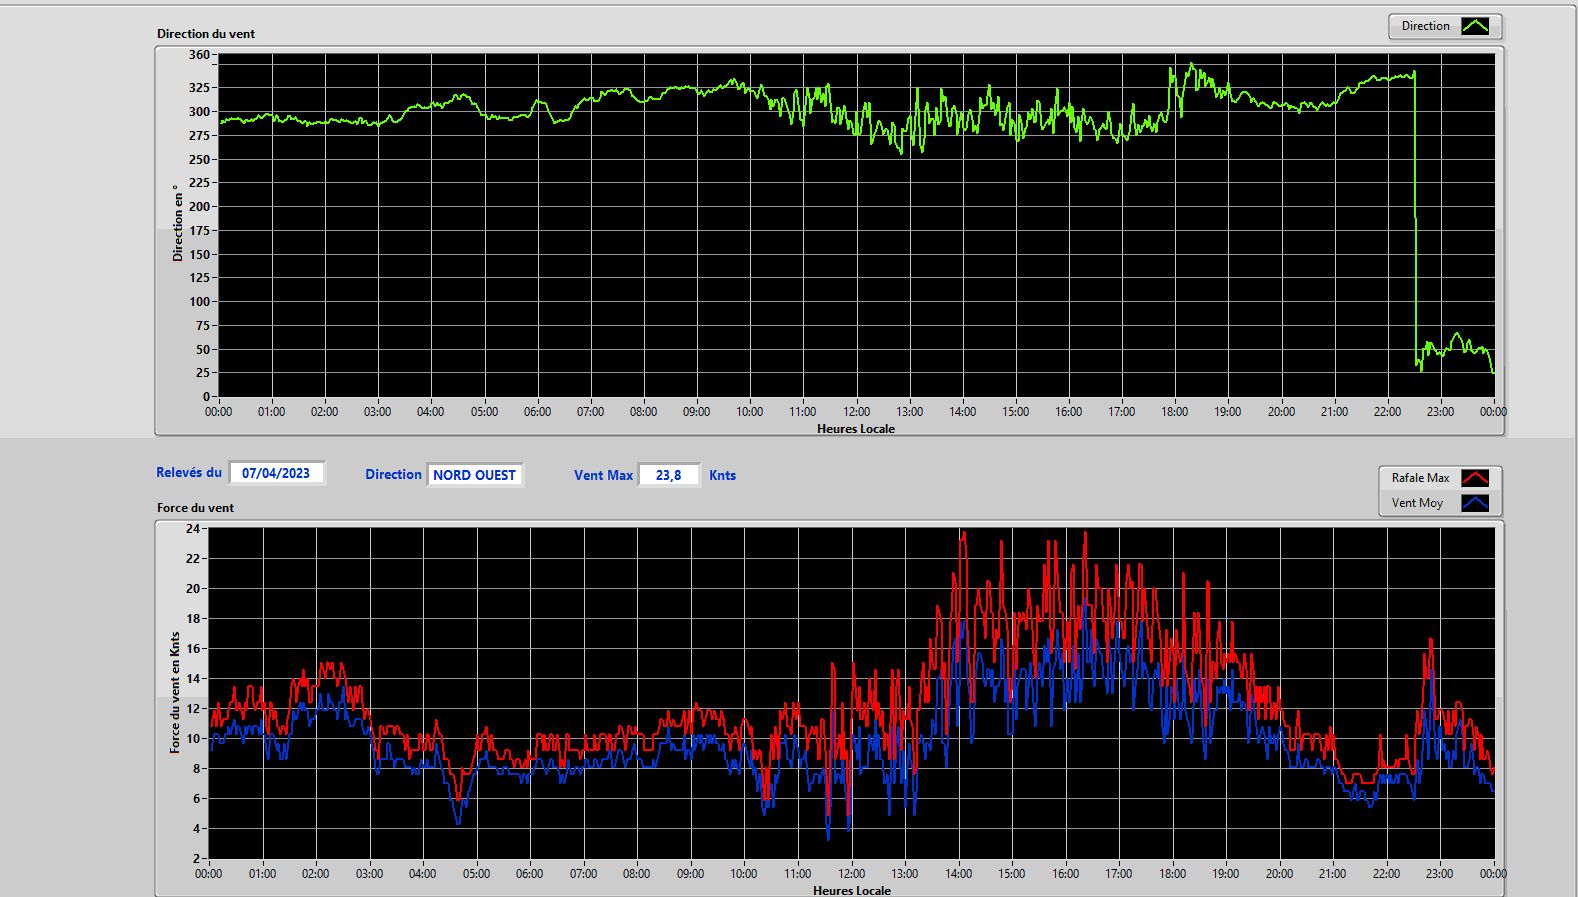The image size is (1578, 897).
Task: Click the green Direction legend plot icon
Action: [1475, 26]
